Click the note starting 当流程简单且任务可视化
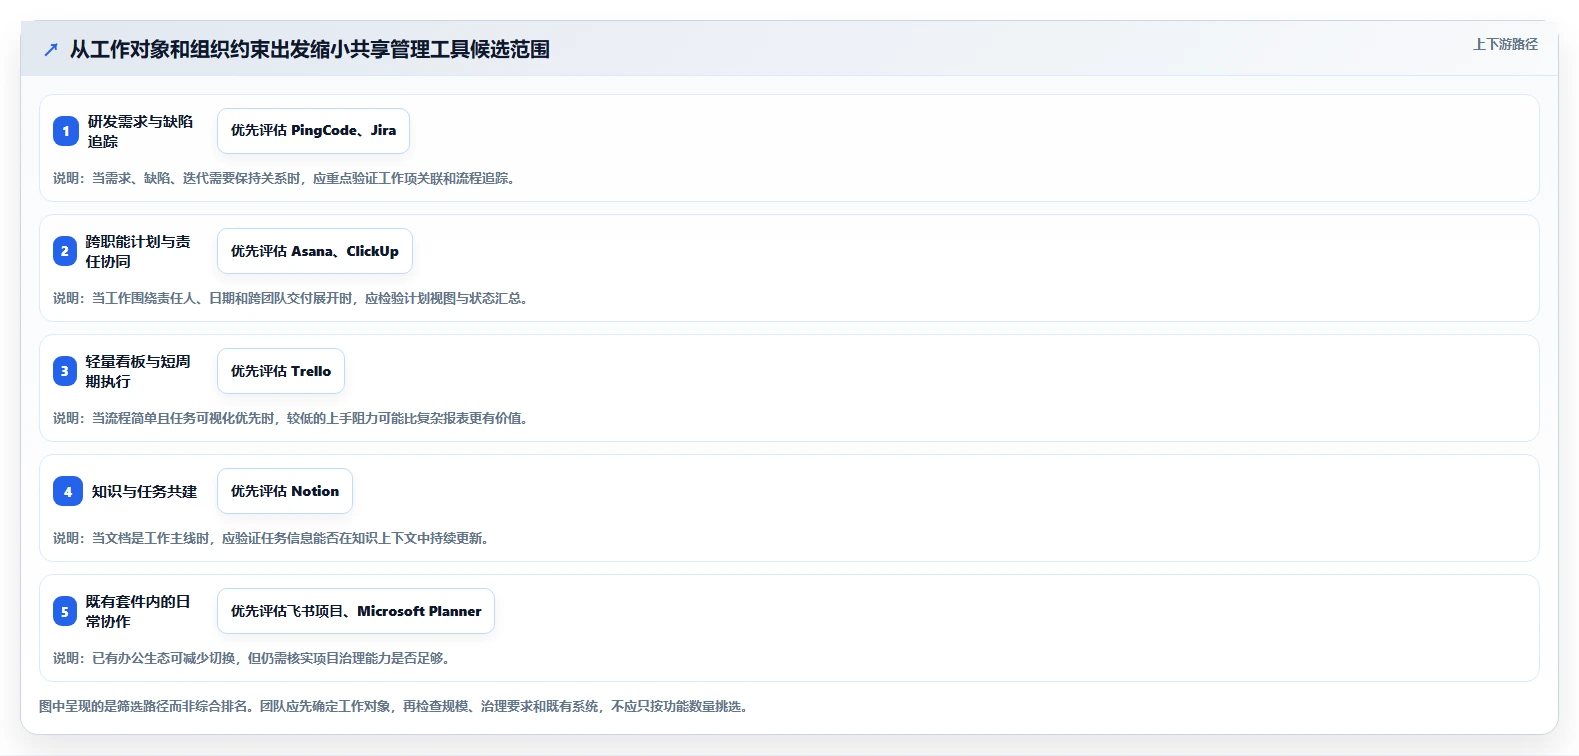1579x756 pixels. 291,418
